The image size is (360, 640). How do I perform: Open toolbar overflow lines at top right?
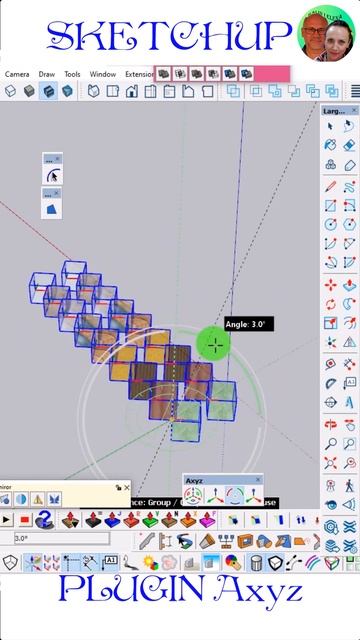[355, 91]
